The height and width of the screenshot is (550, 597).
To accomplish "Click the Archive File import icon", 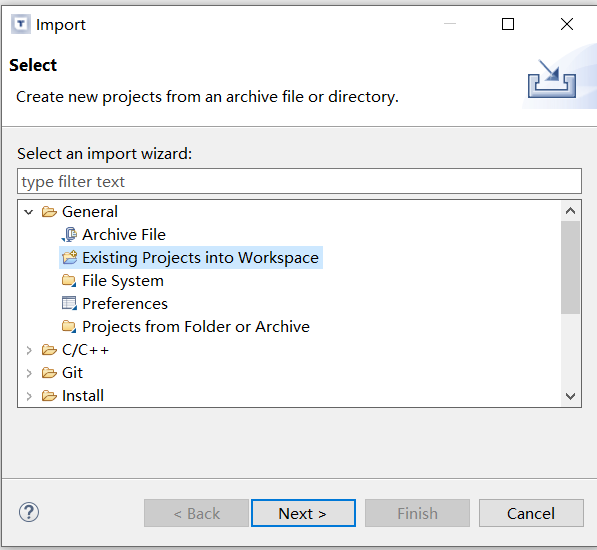I will coord(69,234).
